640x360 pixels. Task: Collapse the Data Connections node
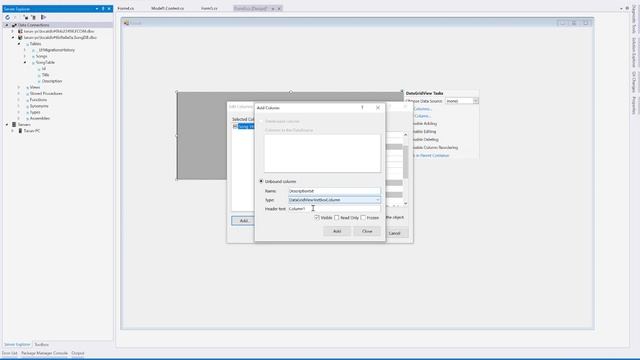(x=7, y=25)
